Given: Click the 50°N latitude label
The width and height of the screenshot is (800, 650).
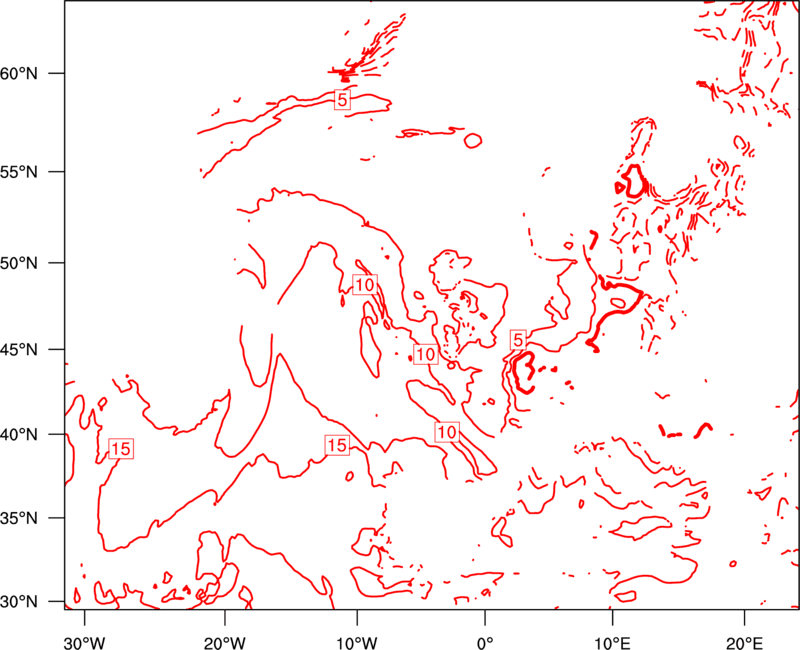Looking at the screenshot, I should click(x=19, y=263).
